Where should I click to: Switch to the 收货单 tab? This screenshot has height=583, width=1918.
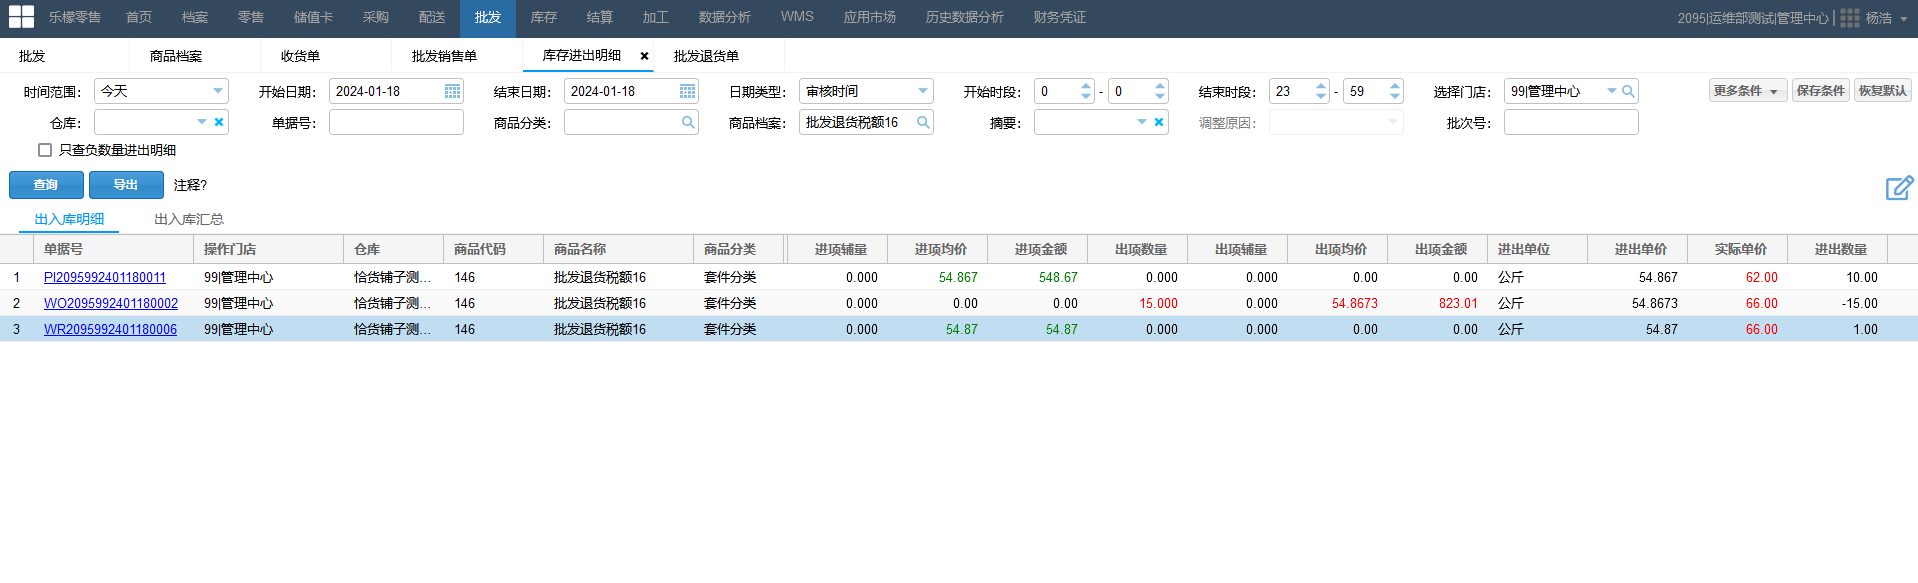(x=300, y=56)
